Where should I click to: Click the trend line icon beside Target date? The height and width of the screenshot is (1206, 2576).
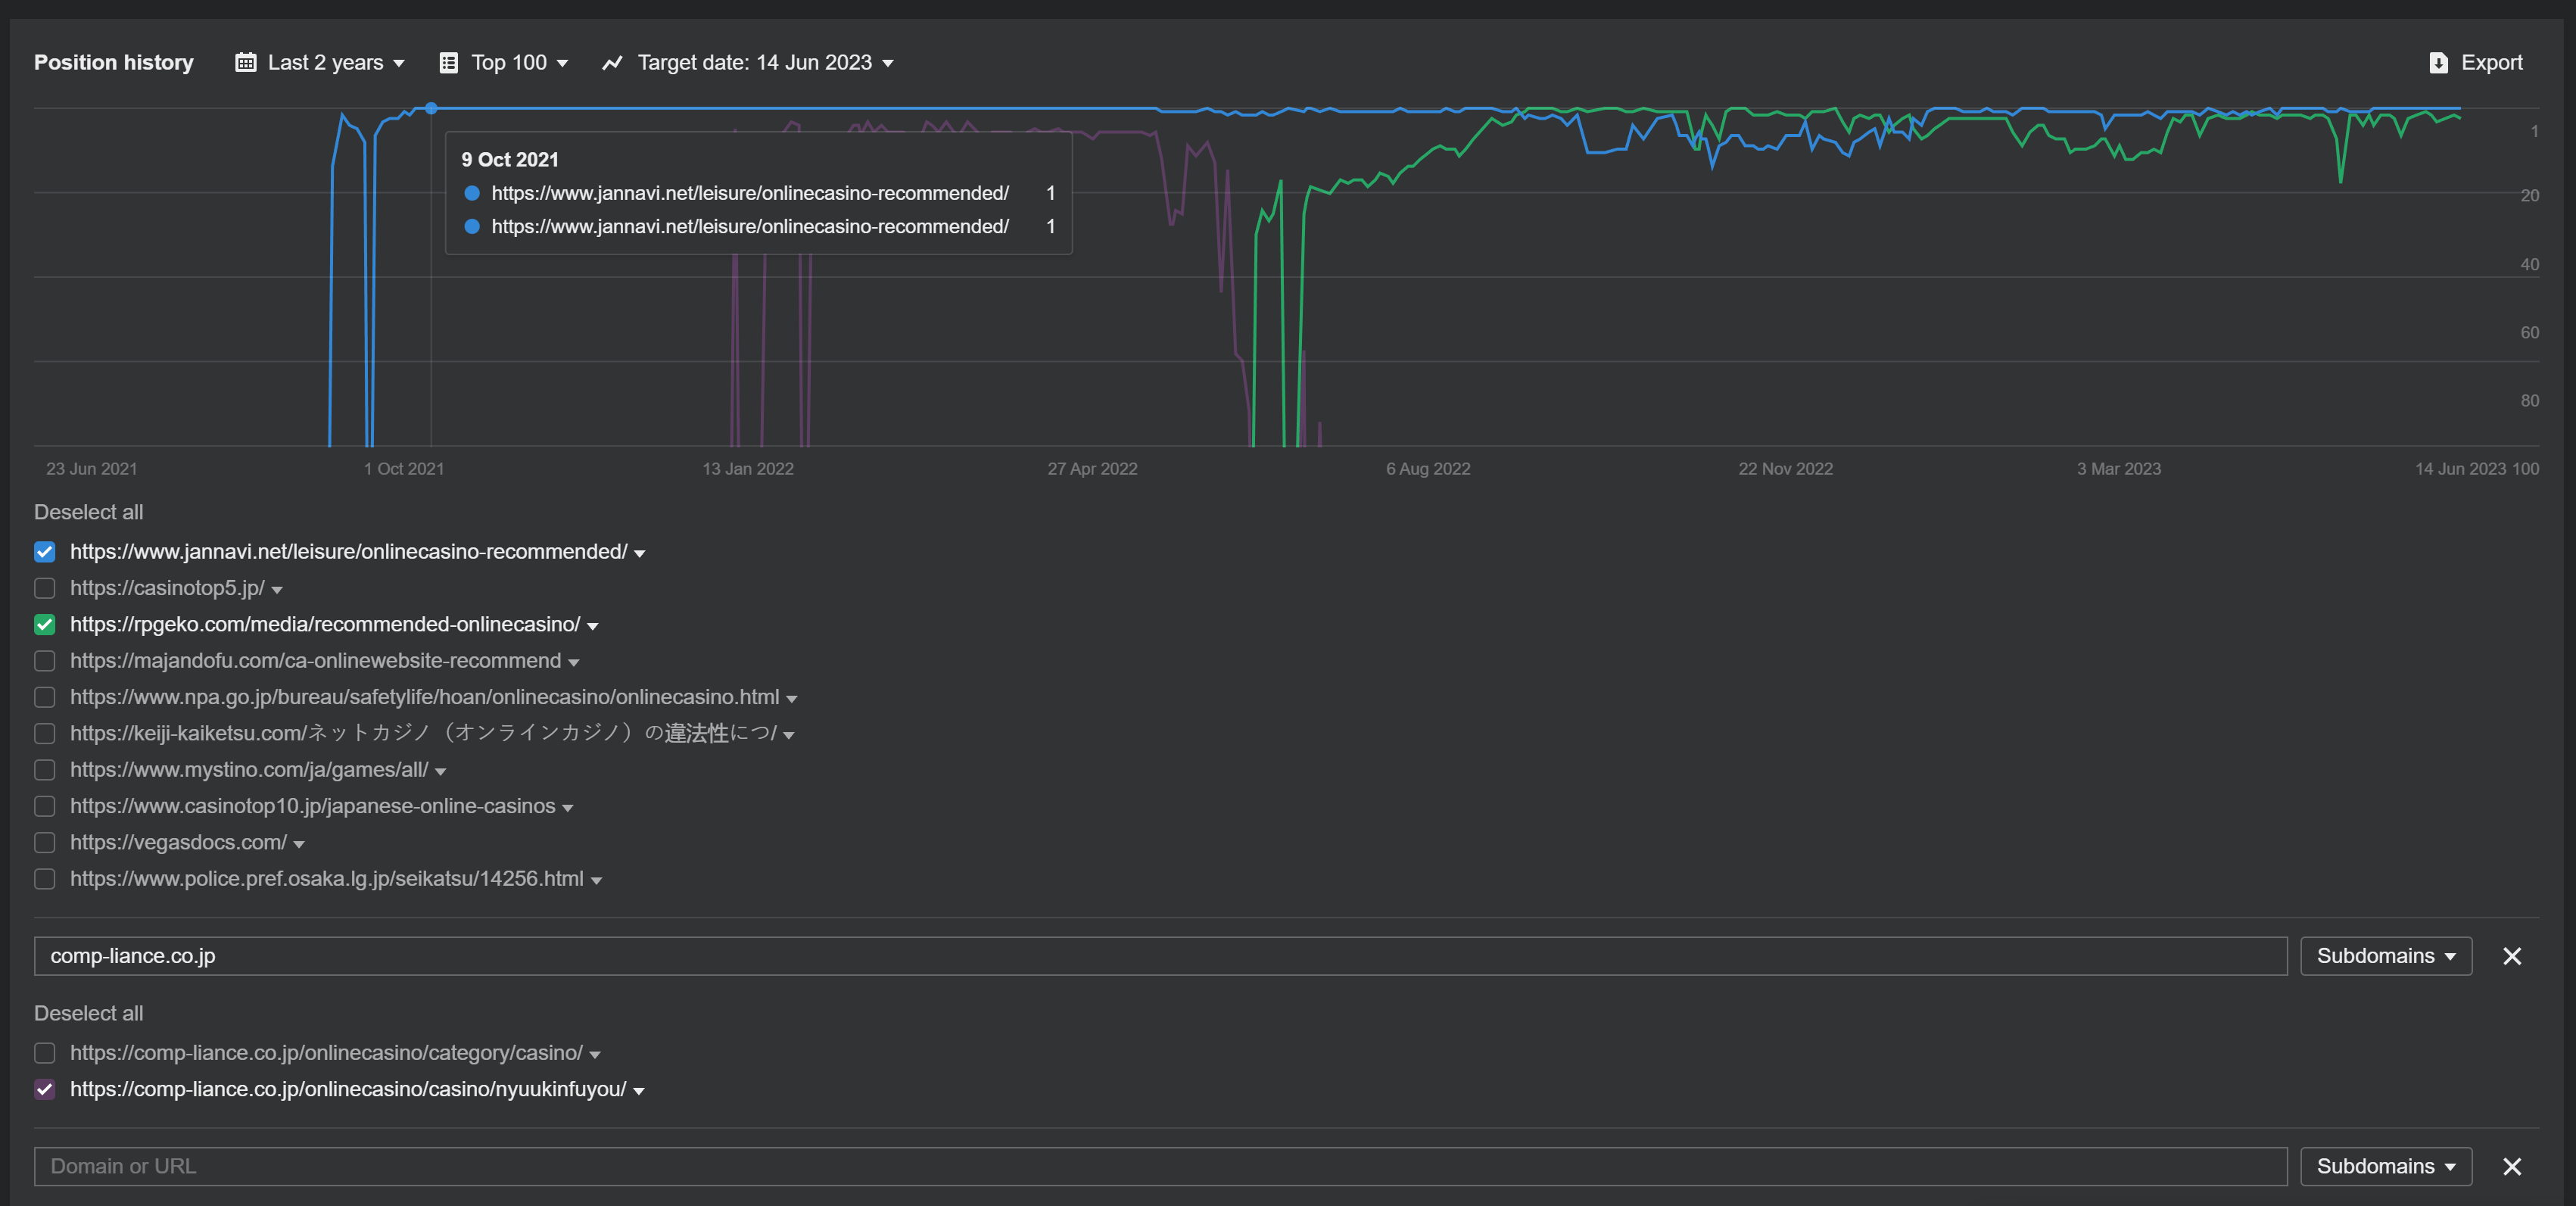[x=612, y=63]
